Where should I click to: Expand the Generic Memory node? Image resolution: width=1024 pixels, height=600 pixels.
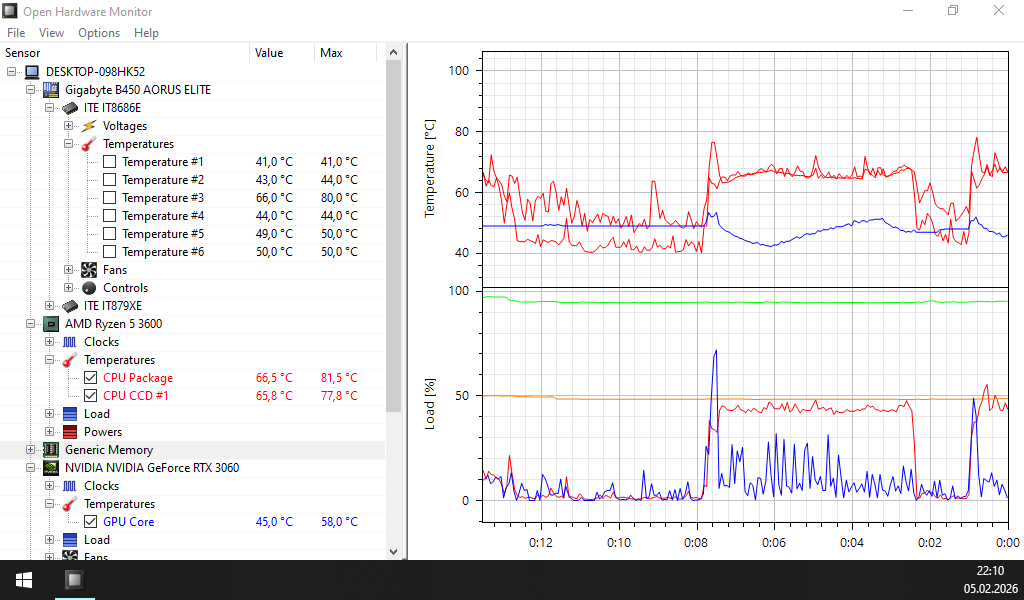30,449
